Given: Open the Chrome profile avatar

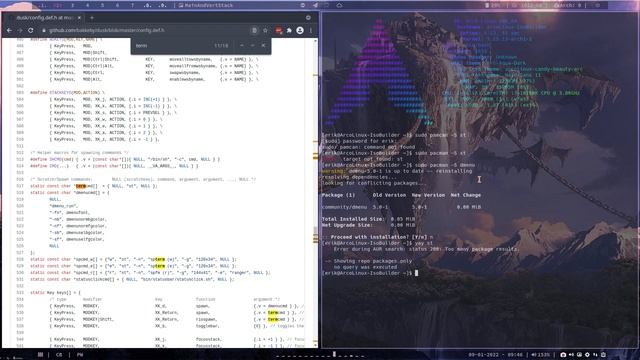Looking at the screenshot, I should (300, 30).
